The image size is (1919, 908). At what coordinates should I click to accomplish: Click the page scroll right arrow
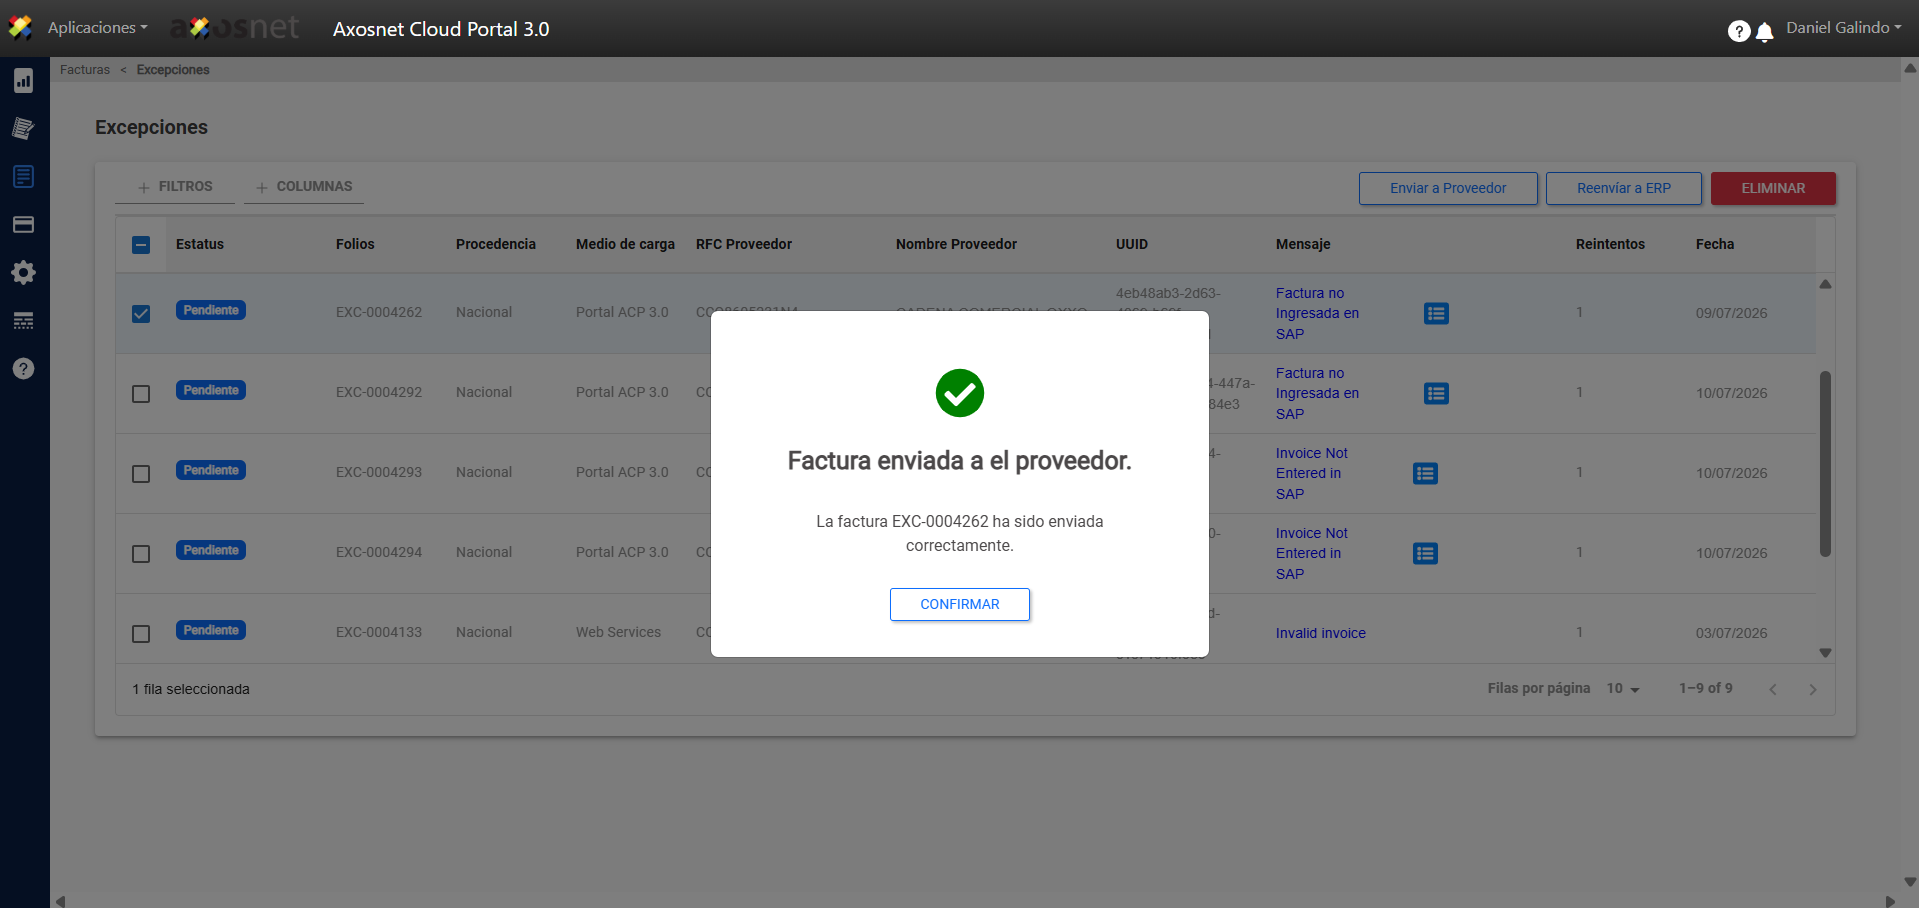click(x=1890, y=901)
